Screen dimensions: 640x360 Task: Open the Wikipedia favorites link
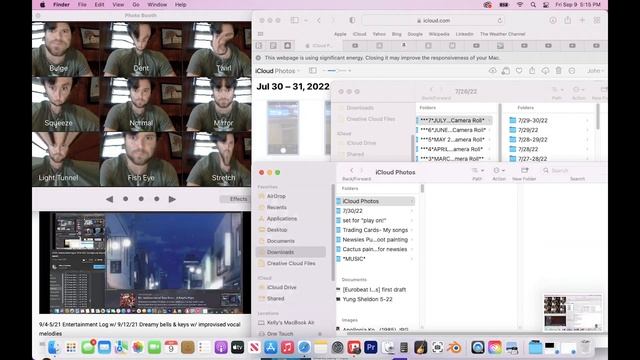pos(439,34)
